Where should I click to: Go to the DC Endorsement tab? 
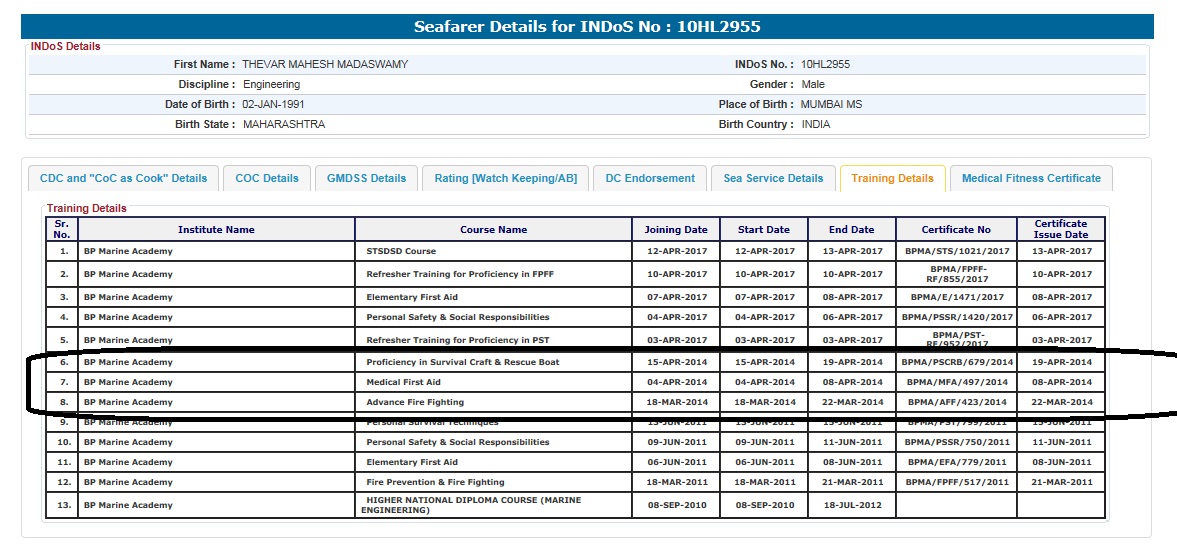coord(650,178)
